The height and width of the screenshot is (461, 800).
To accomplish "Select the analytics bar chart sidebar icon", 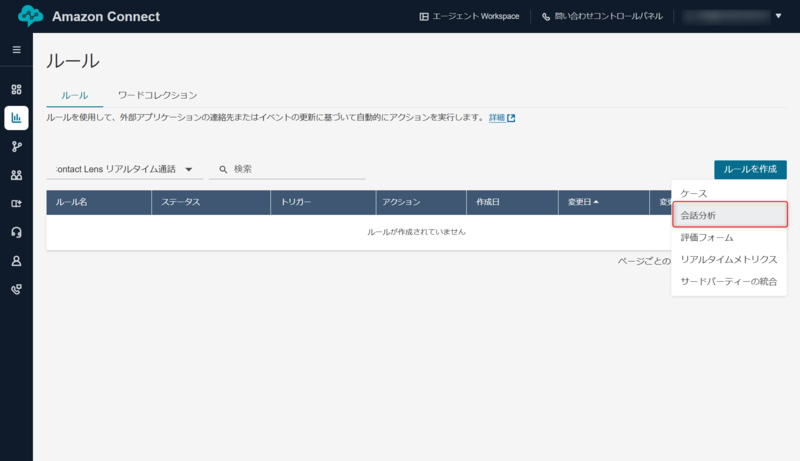I will click(16, 118).
